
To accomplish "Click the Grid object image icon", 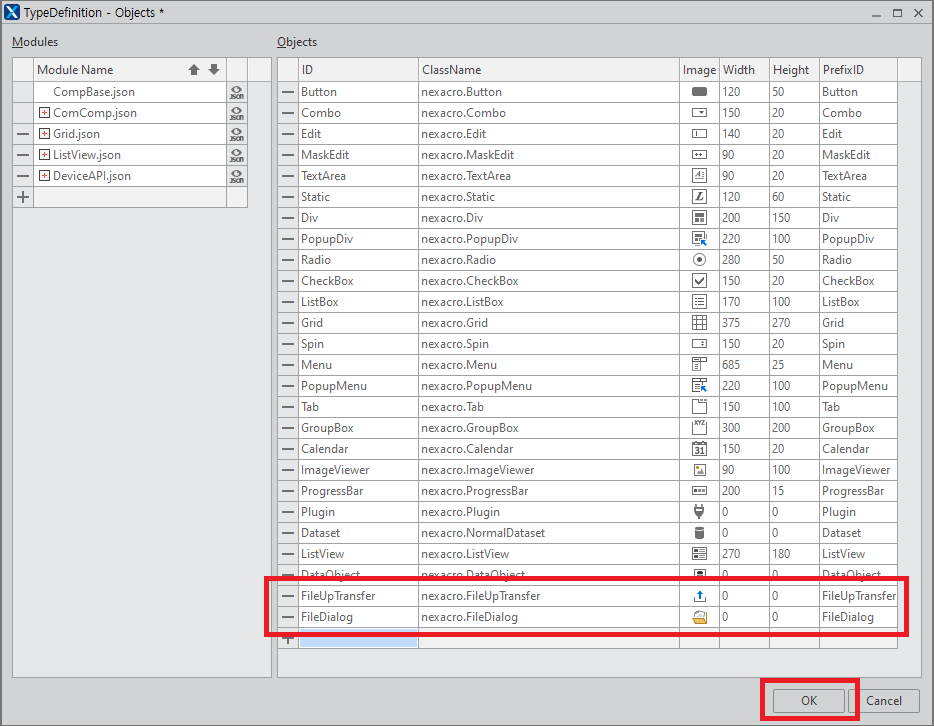I will (x=700, y=323).
